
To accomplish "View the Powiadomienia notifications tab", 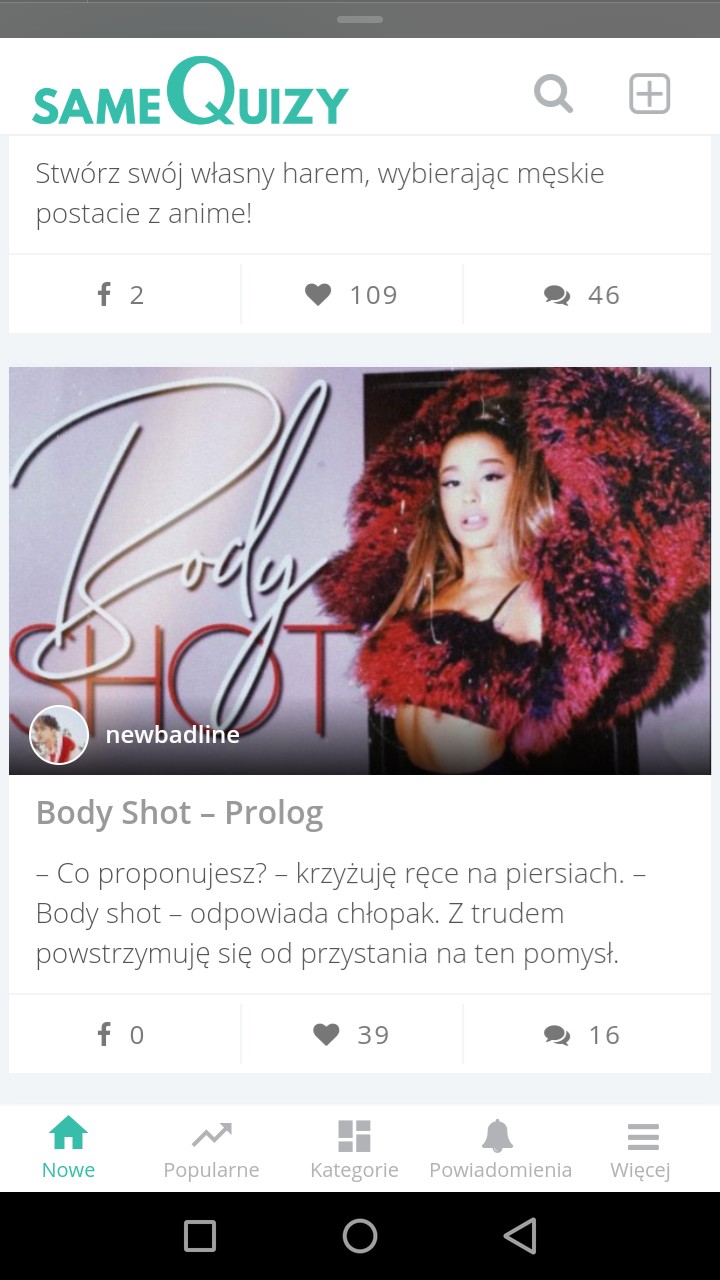I will tap(500, 1149).
